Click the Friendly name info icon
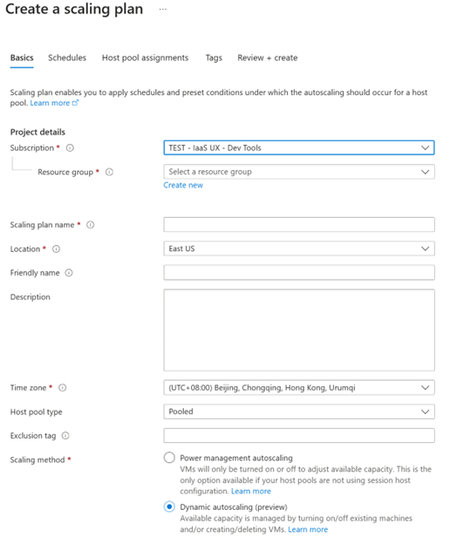 (69, 273)
